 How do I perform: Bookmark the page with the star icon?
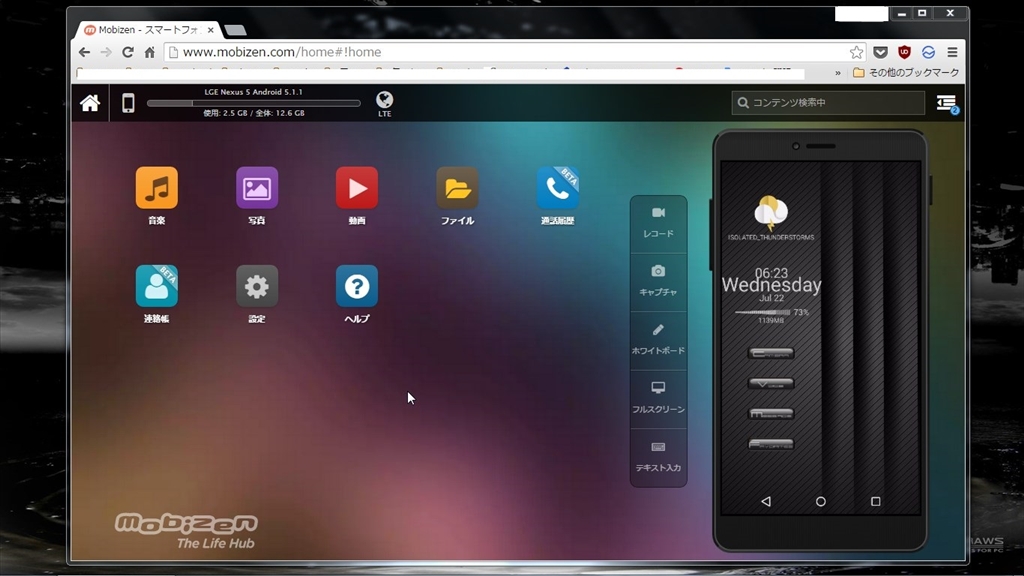pos(857,52)
